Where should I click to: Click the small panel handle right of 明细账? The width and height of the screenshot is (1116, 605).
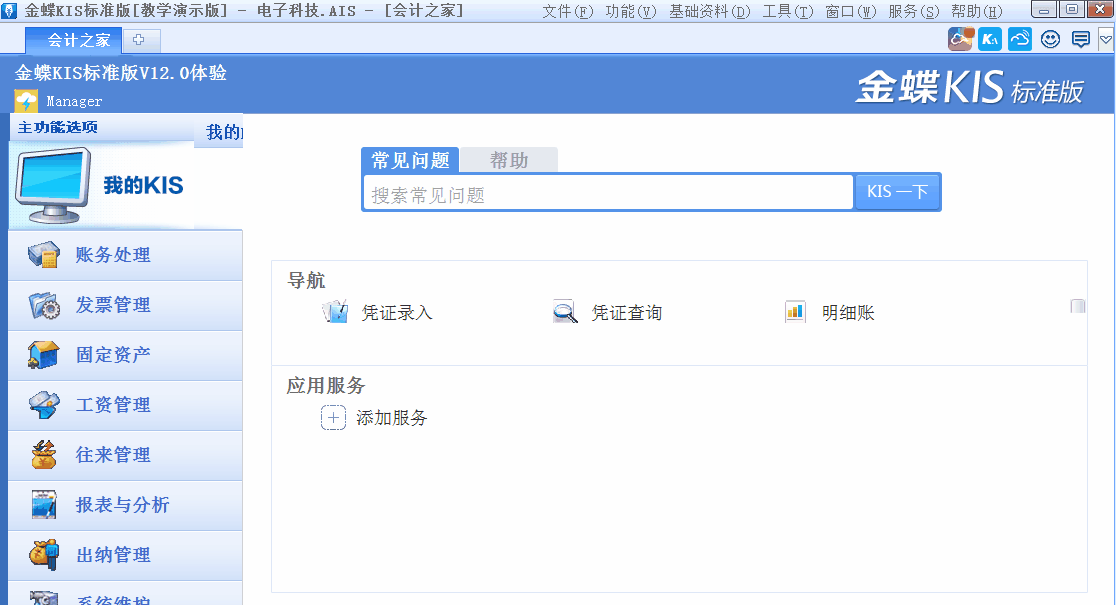tap(1078, 306)
